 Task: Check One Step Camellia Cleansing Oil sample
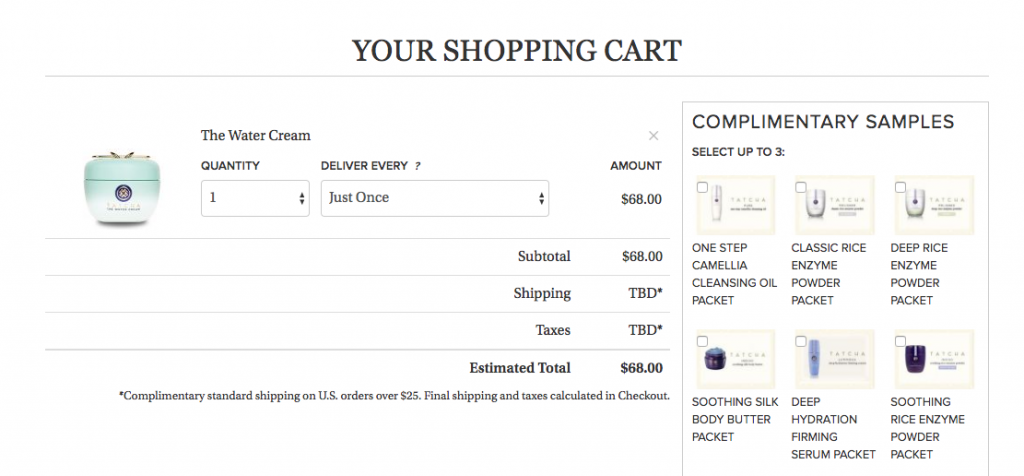coord(702,187)
